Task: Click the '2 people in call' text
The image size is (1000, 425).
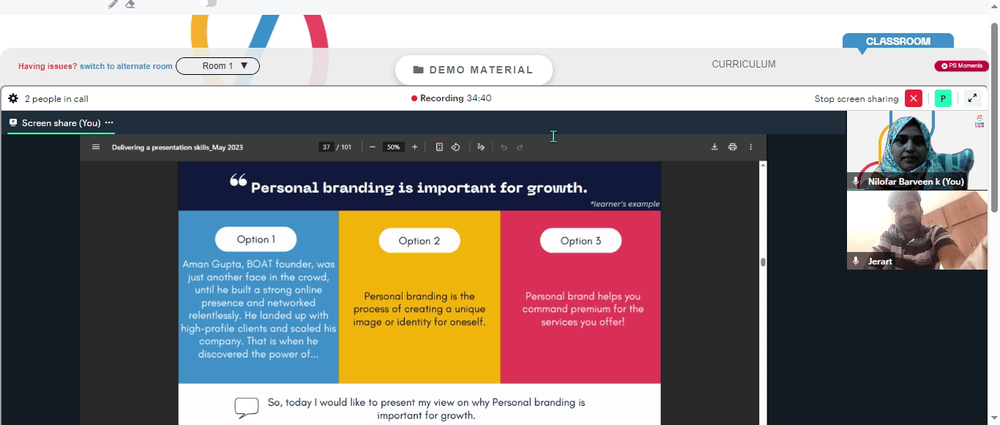Action: [56, 99]
